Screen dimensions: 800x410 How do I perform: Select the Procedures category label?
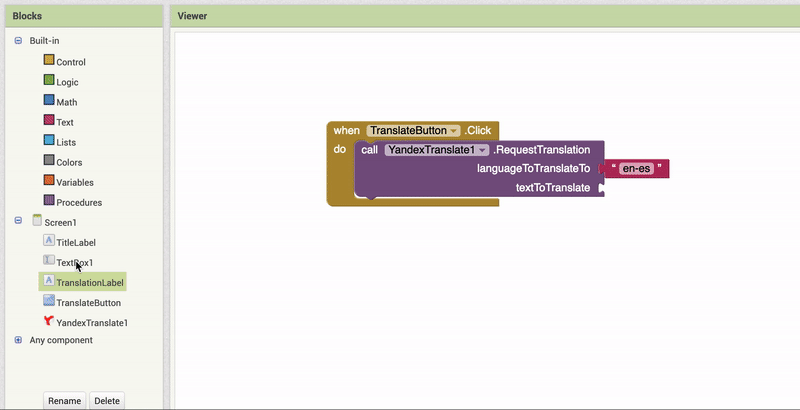tap(79, 202)
